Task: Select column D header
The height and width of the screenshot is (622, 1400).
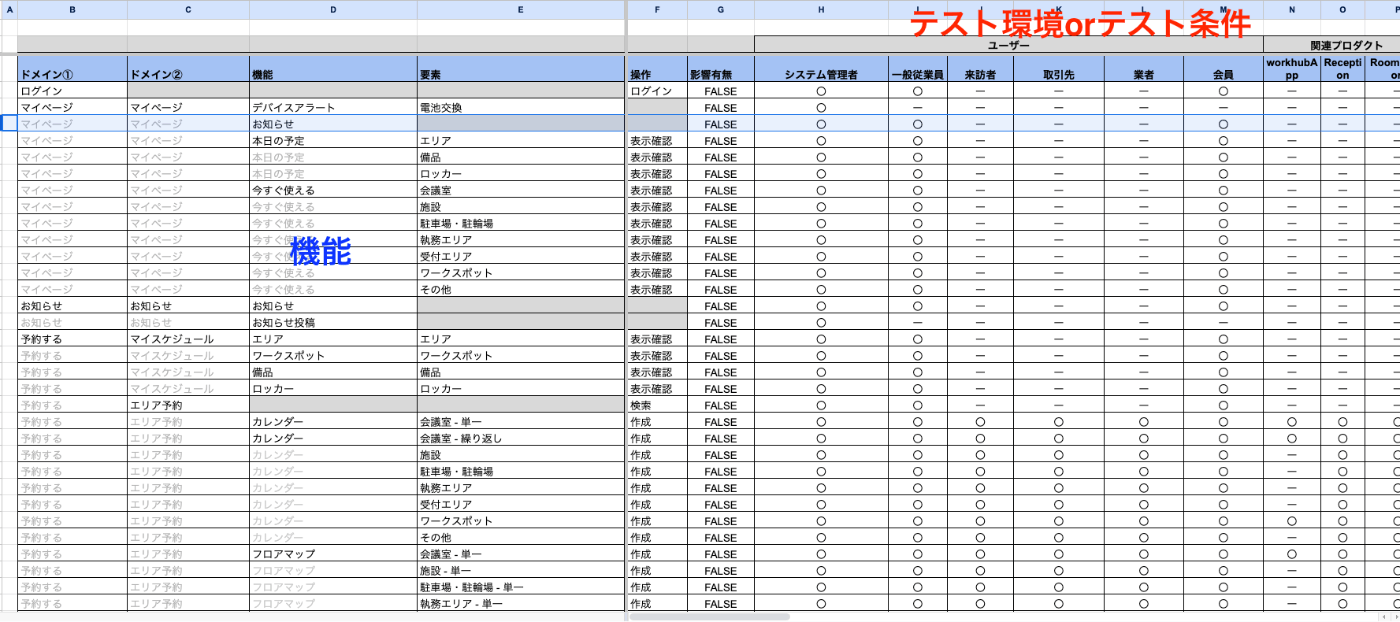Action: point(333,9)
